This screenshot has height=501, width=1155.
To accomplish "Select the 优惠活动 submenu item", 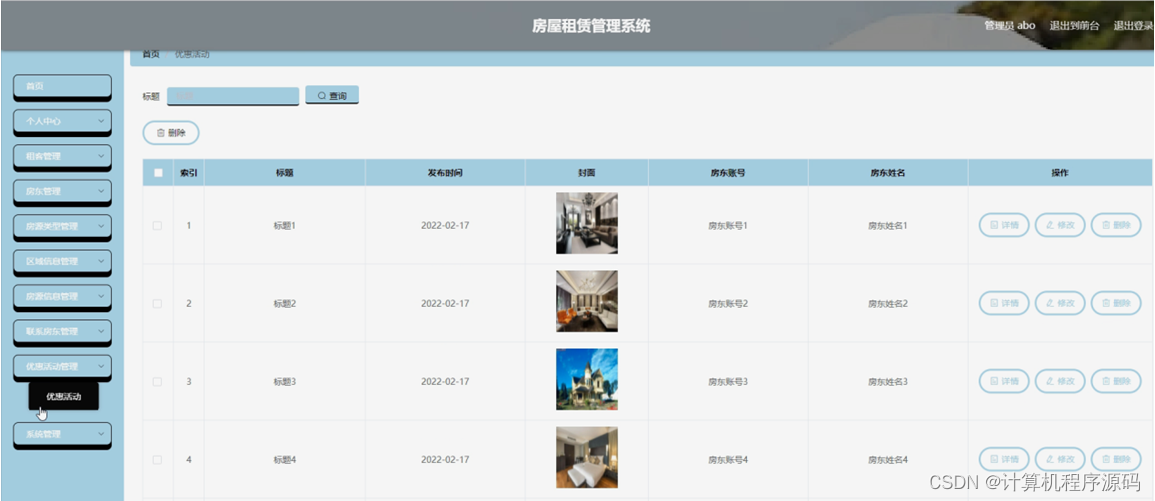I will tap(63, 396).
